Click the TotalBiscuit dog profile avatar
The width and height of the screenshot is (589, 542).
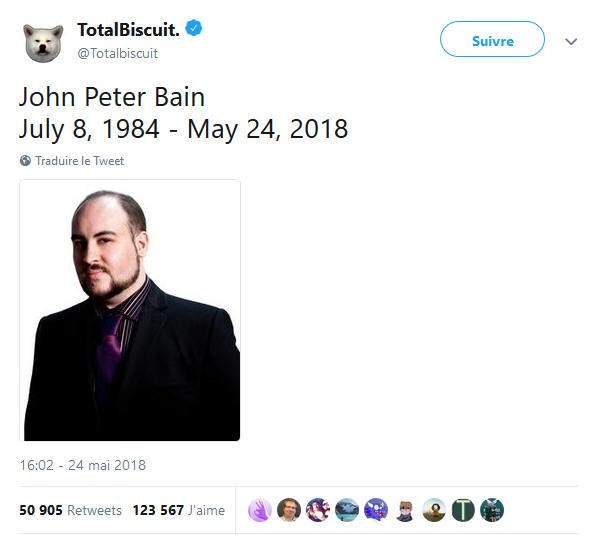43,43
